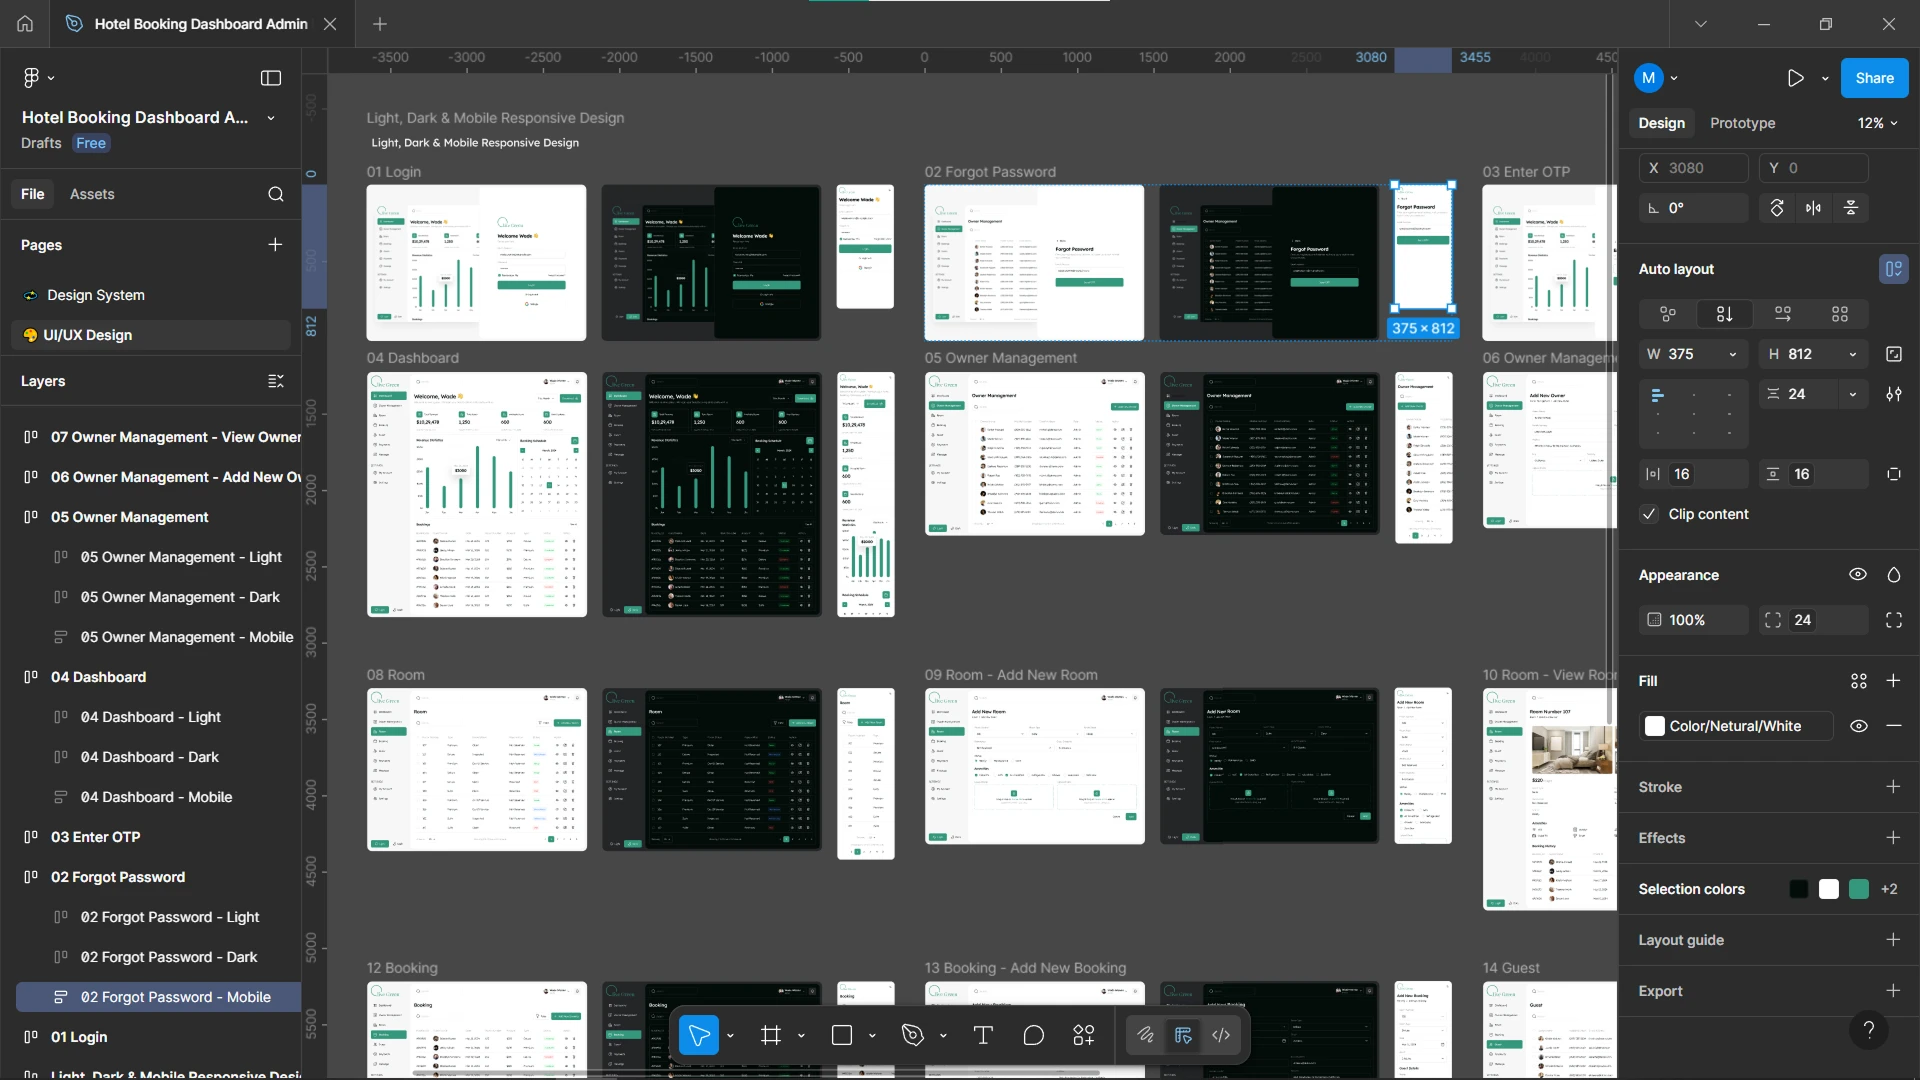Open the Actions panel with shapes-plus icon
Screen dimensions: 1920x1080
point(1083,1035)
